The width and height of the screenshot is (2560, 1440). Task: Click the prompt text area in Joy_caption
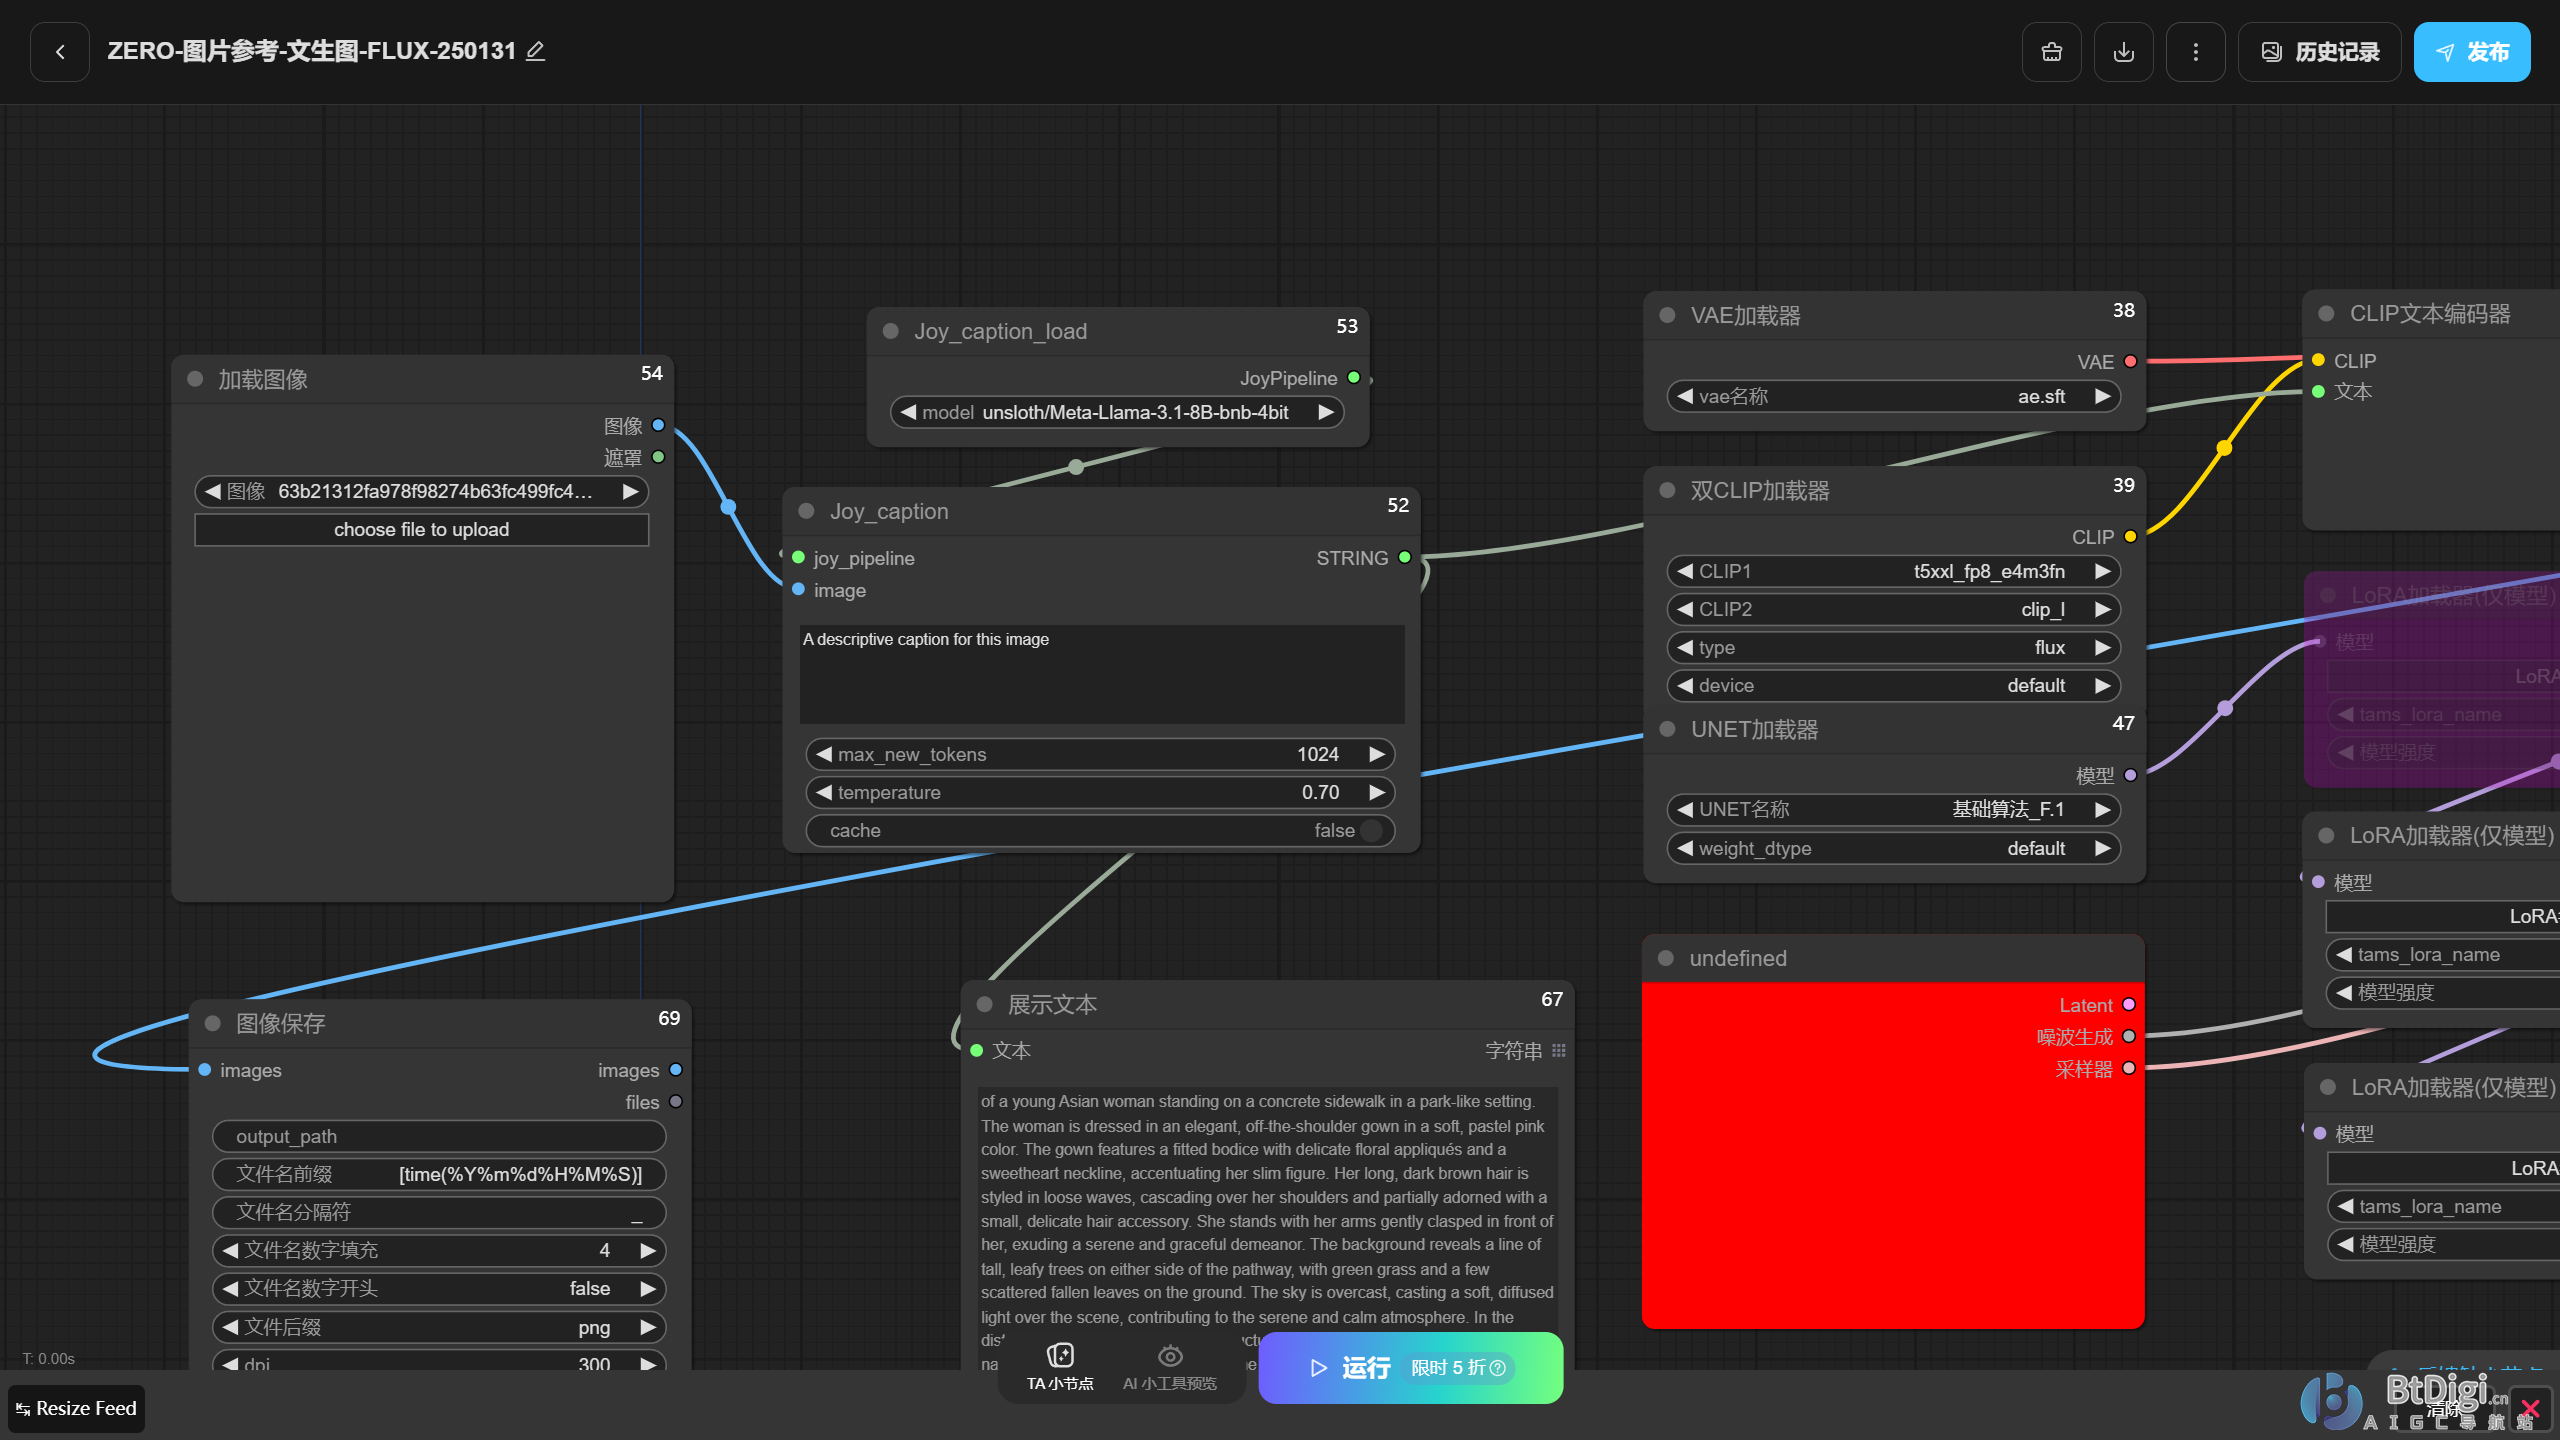1102,674
